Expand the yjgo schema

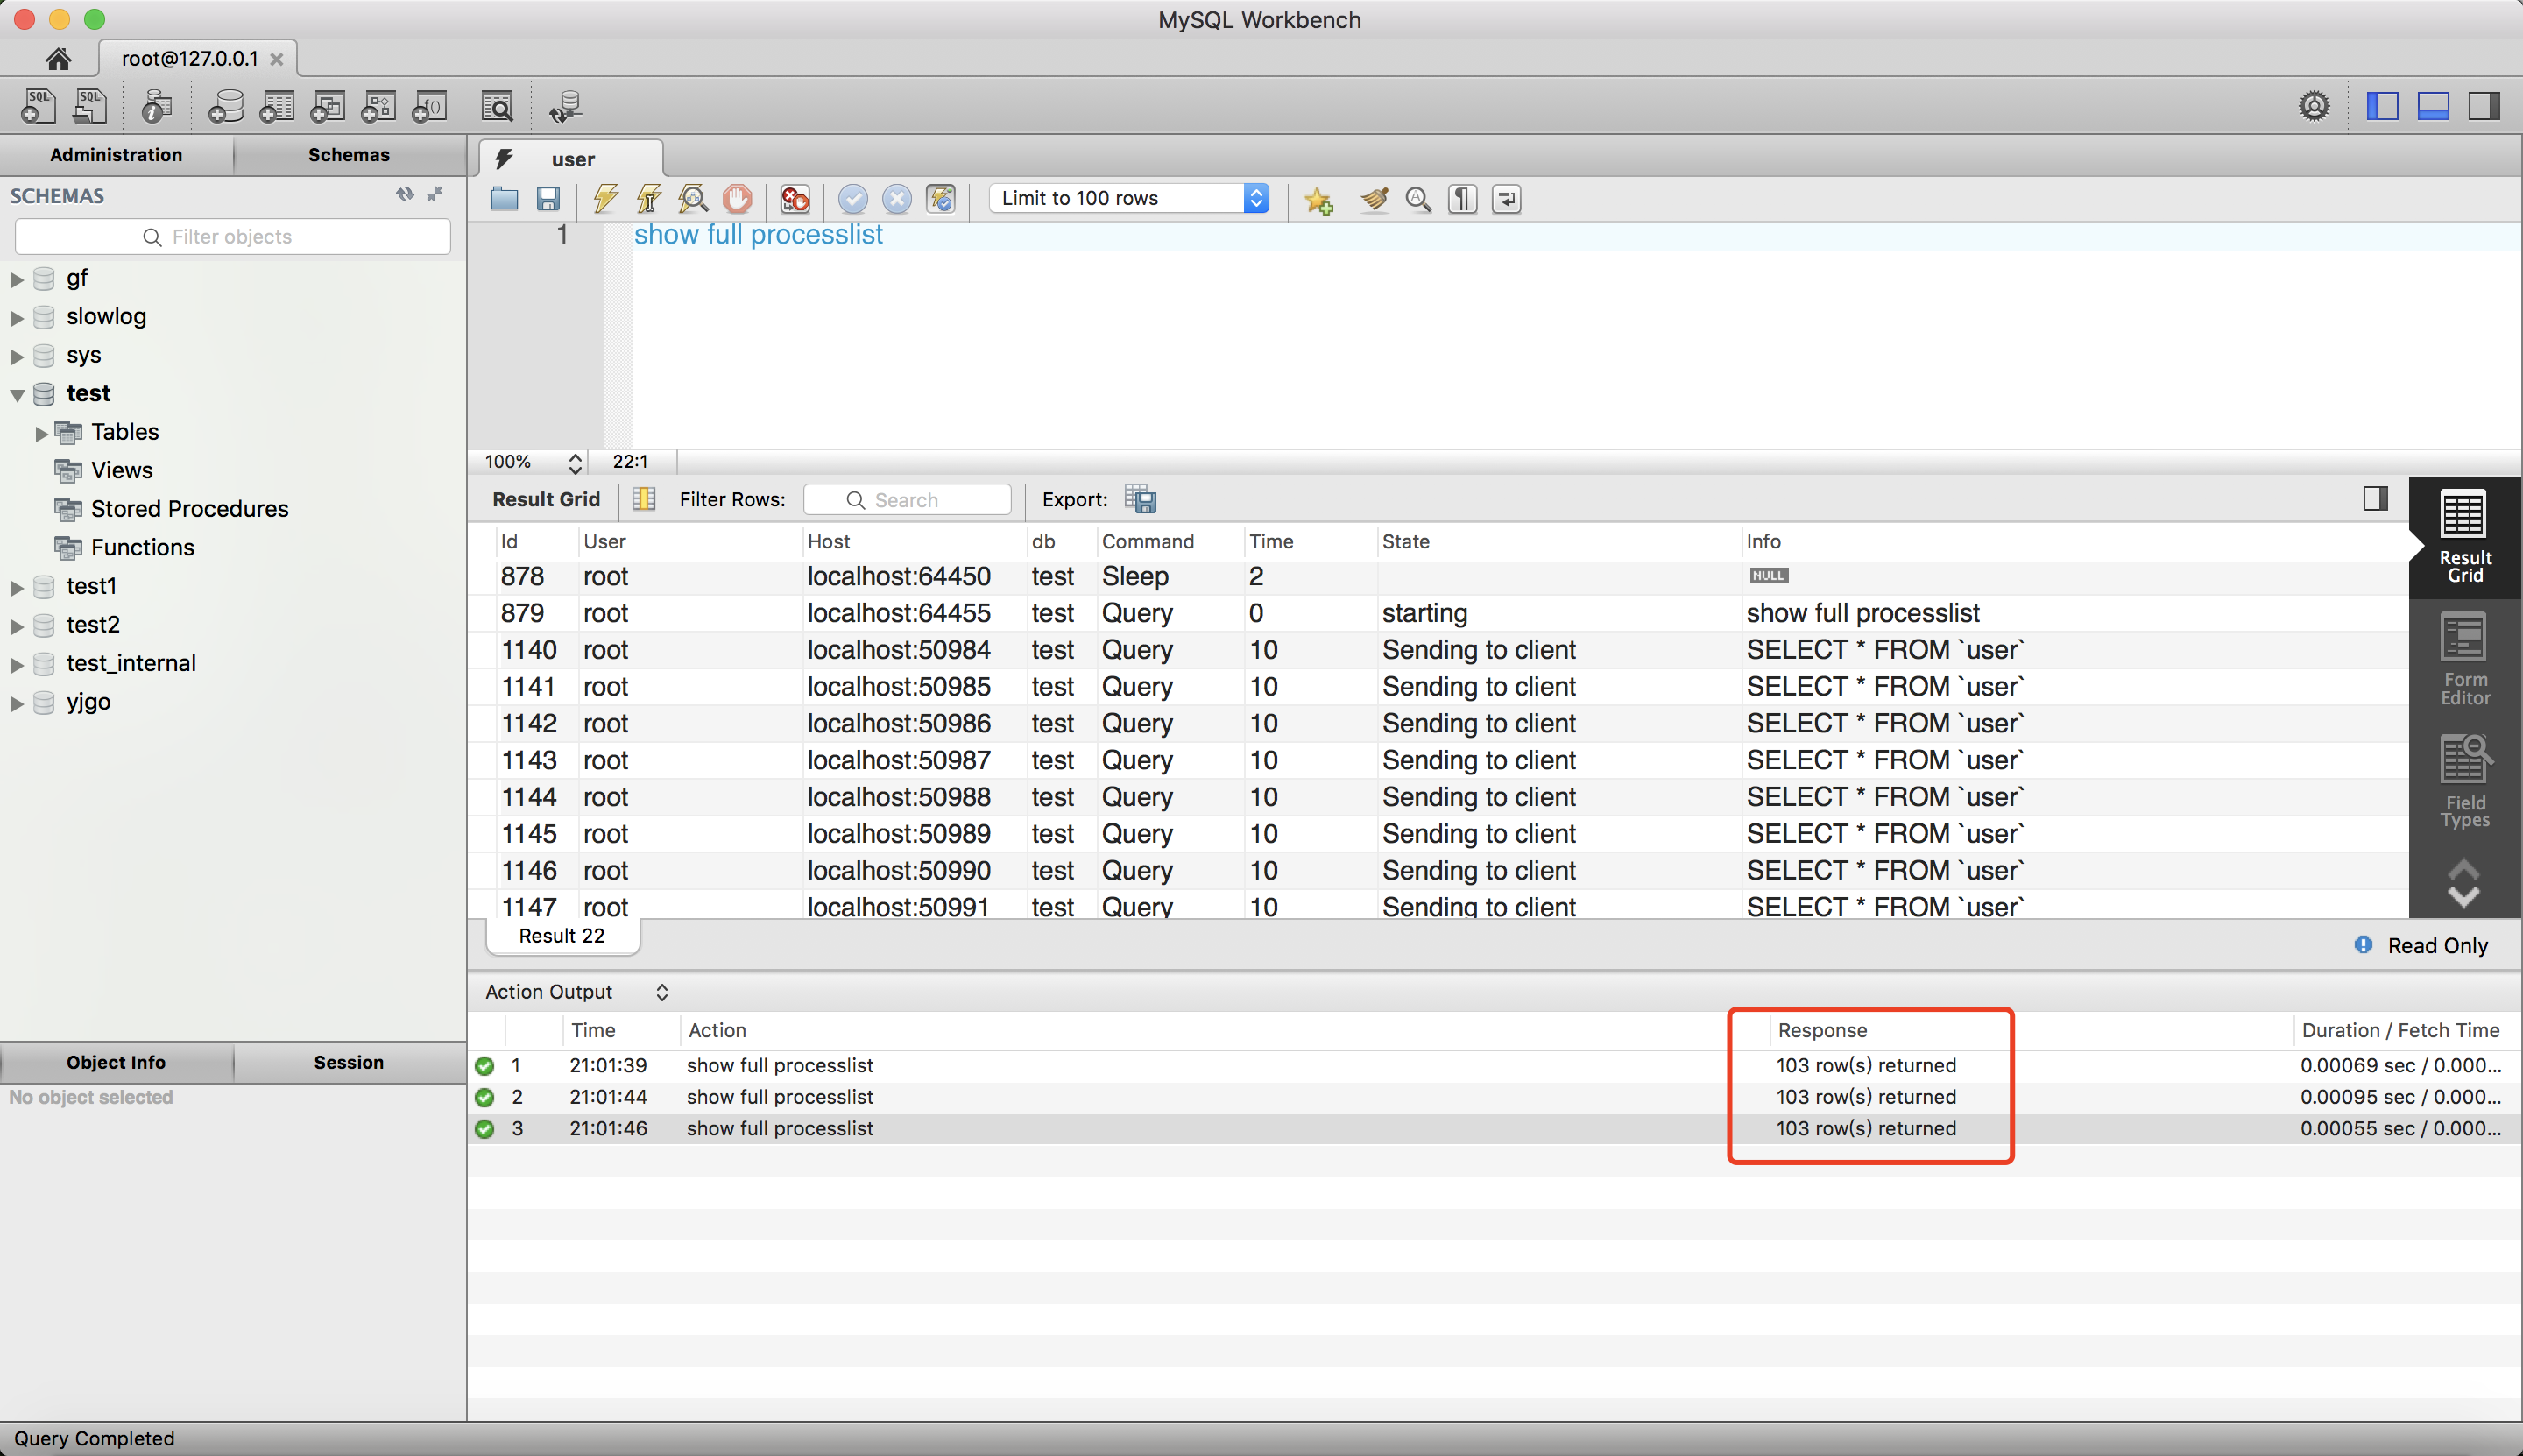17,703
